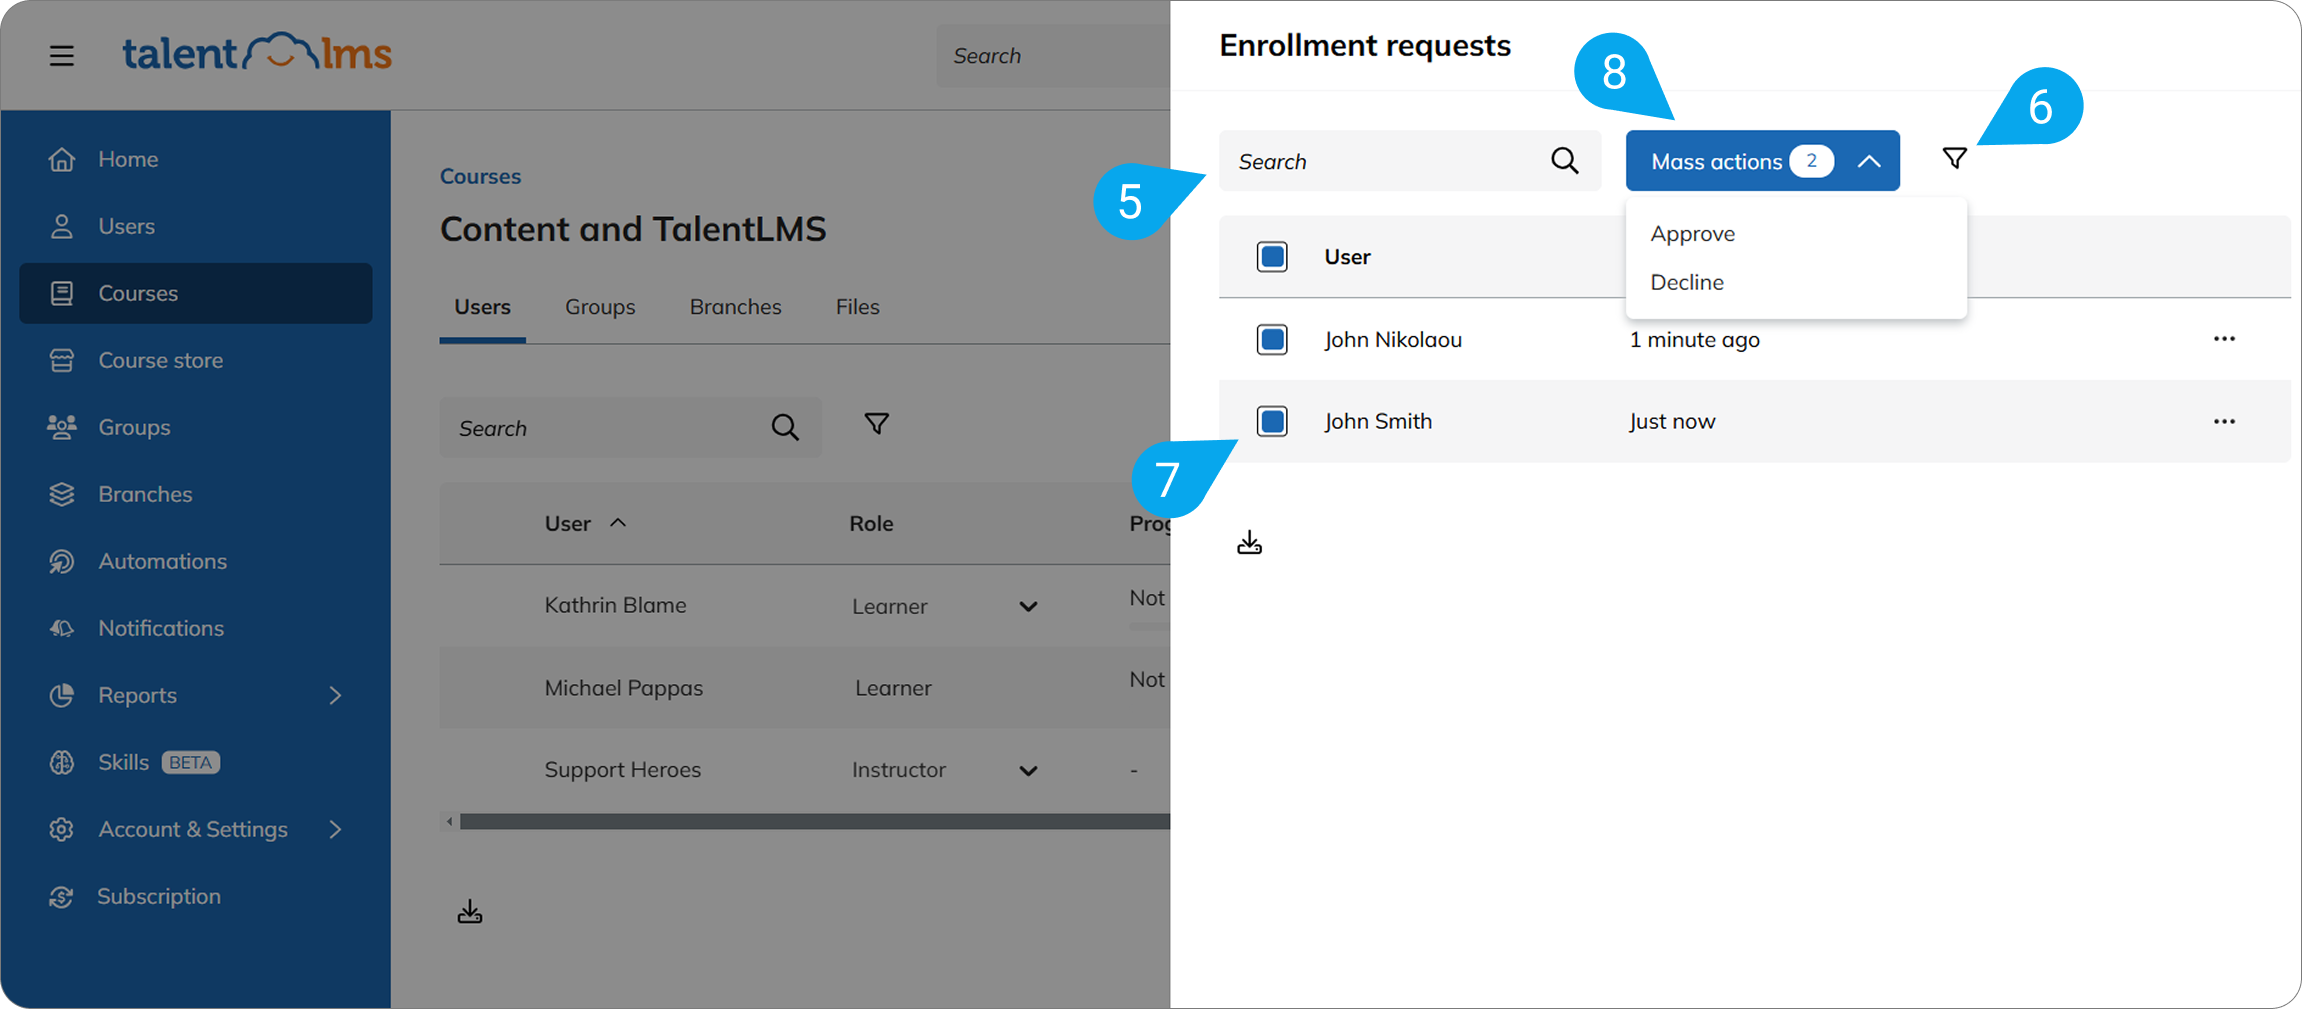Click the Branches layers icon
Screen dimensions: 2302x1009
[62, 494]
